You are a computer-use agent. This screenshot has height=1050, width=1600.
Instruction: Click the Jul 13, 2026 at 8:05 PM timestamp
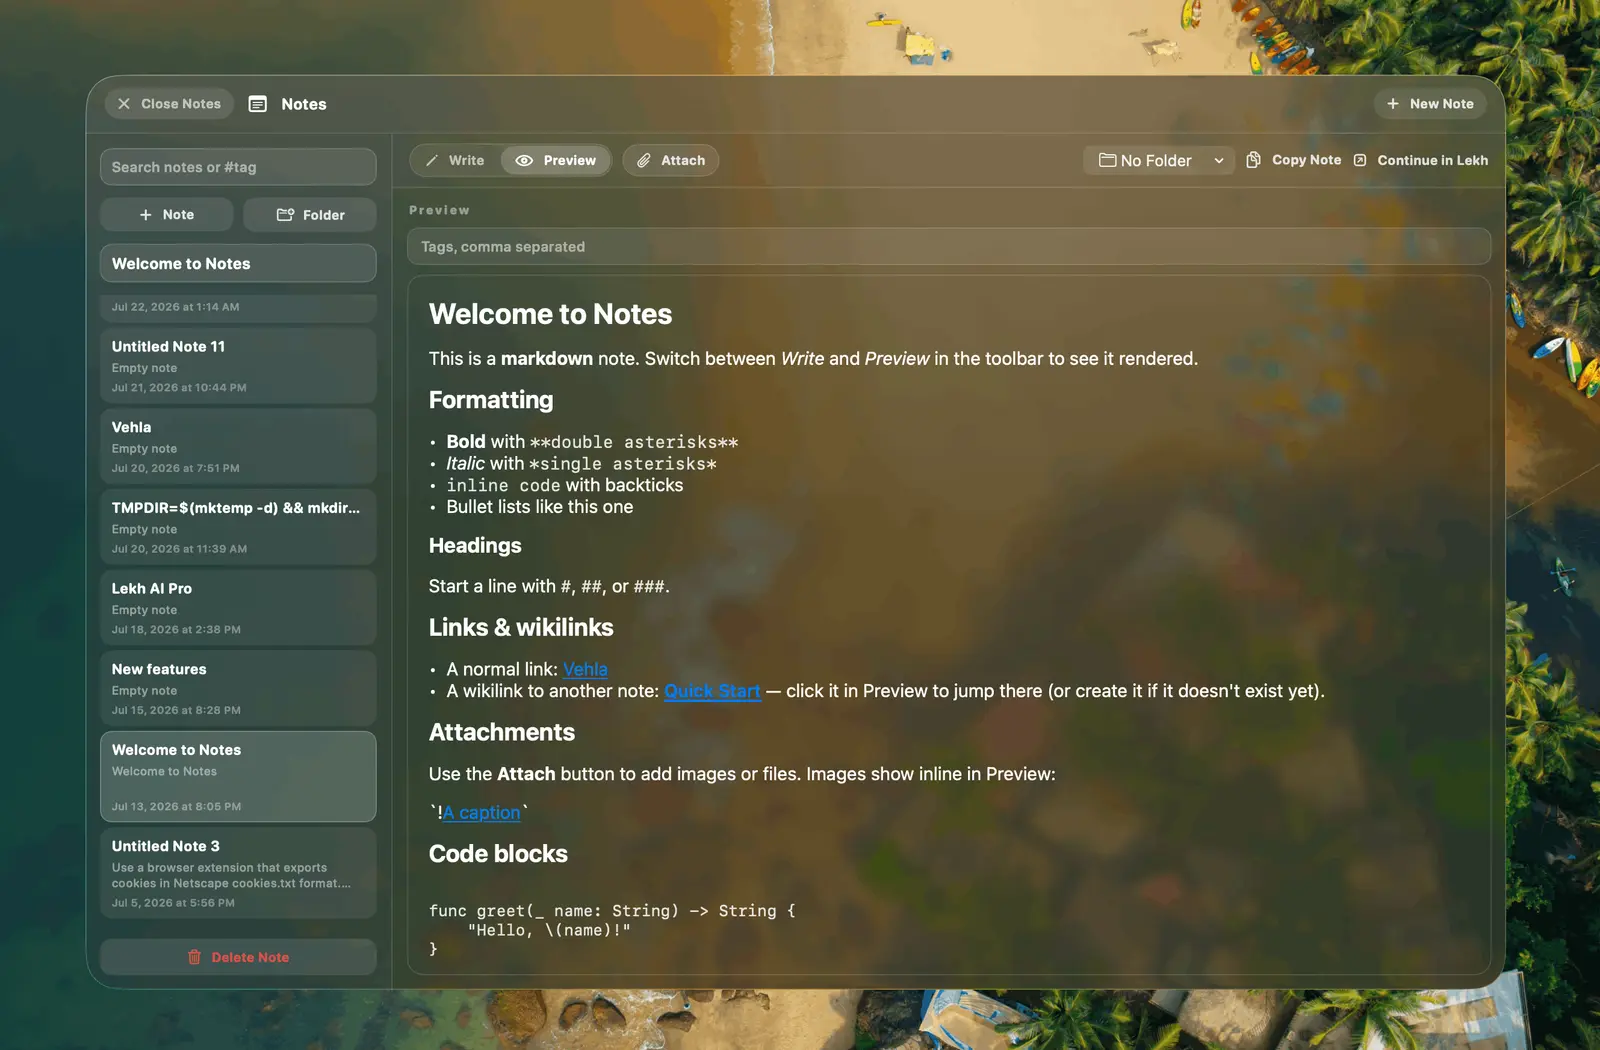point(176,807)
